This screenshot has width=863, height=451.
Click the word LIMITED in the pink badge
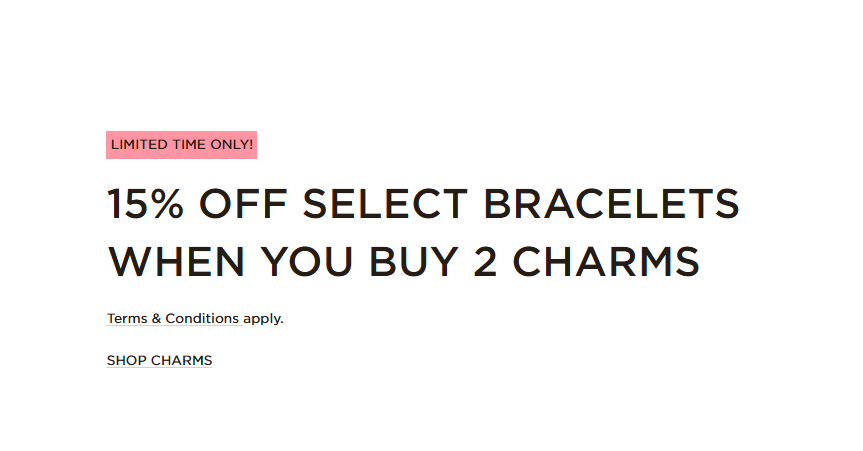point(137,145)
